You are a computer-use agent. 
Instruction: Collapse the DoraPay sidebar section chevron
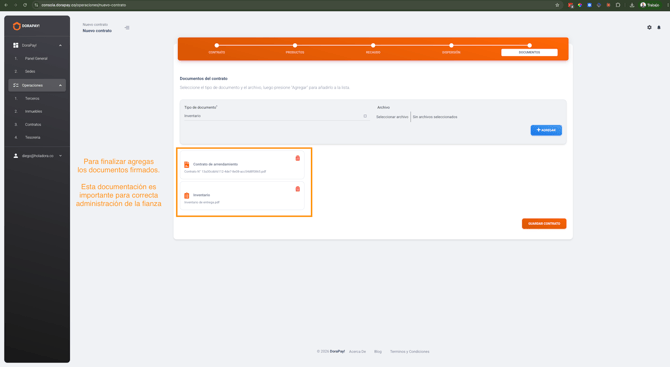pos(60,45)
